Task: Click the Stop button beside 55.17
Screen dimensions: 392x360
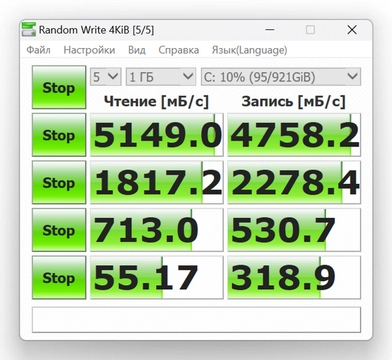Action: (x=59, y=278)
